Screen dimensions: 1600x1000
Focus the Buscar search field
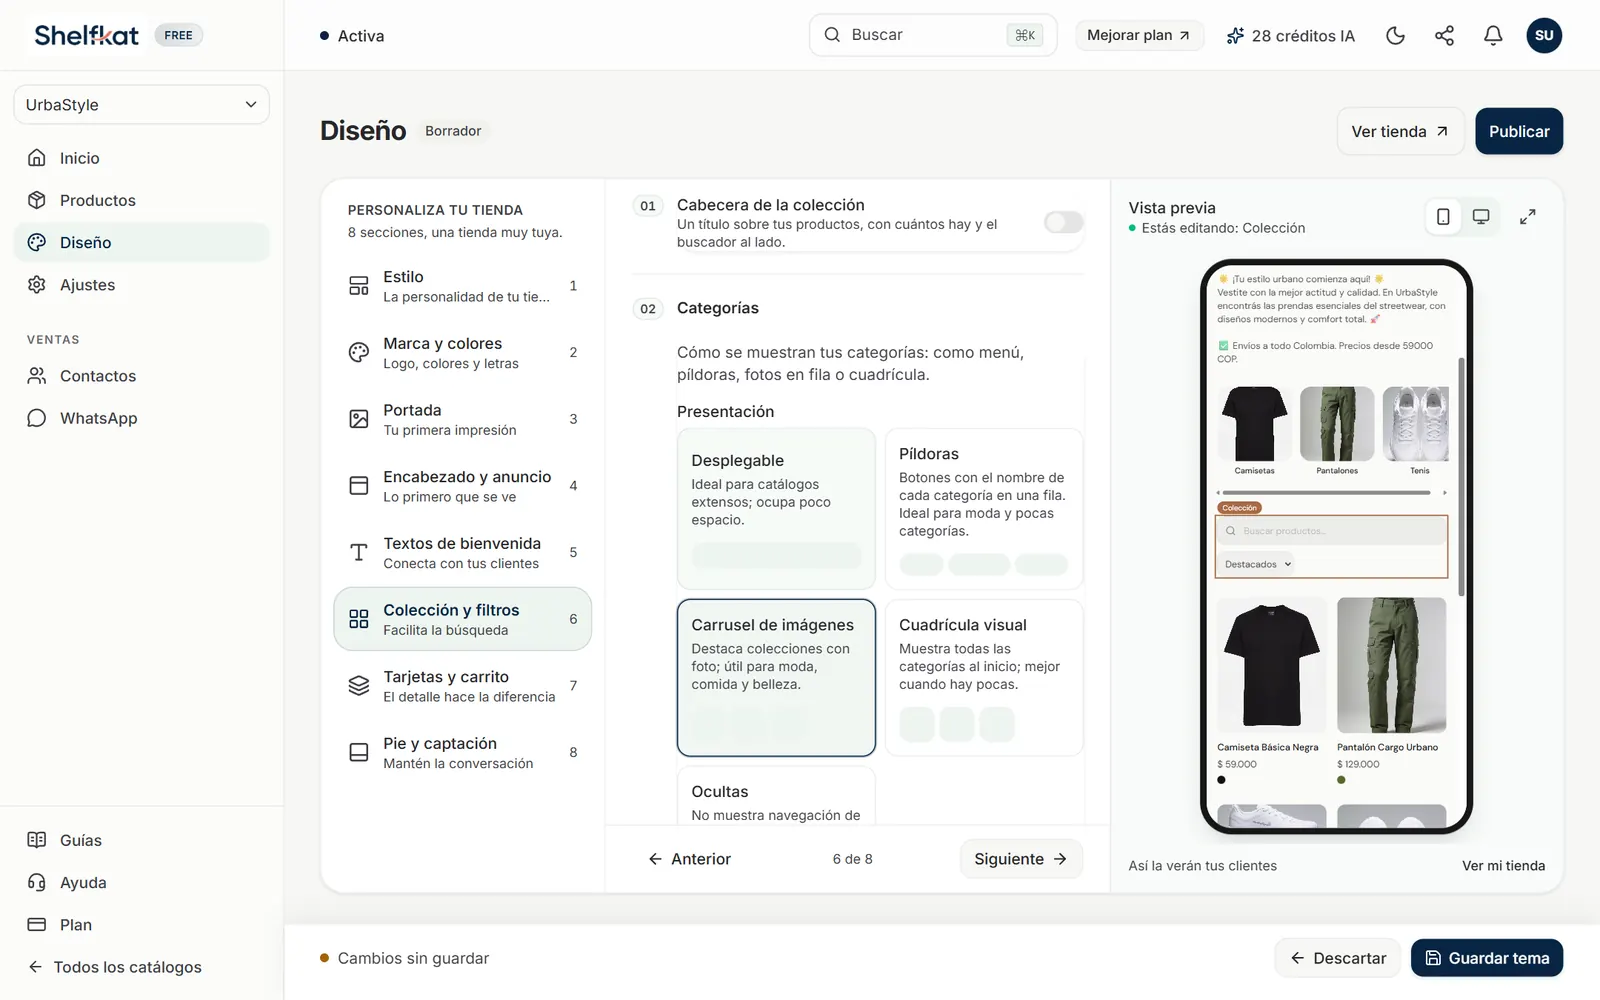932,35
